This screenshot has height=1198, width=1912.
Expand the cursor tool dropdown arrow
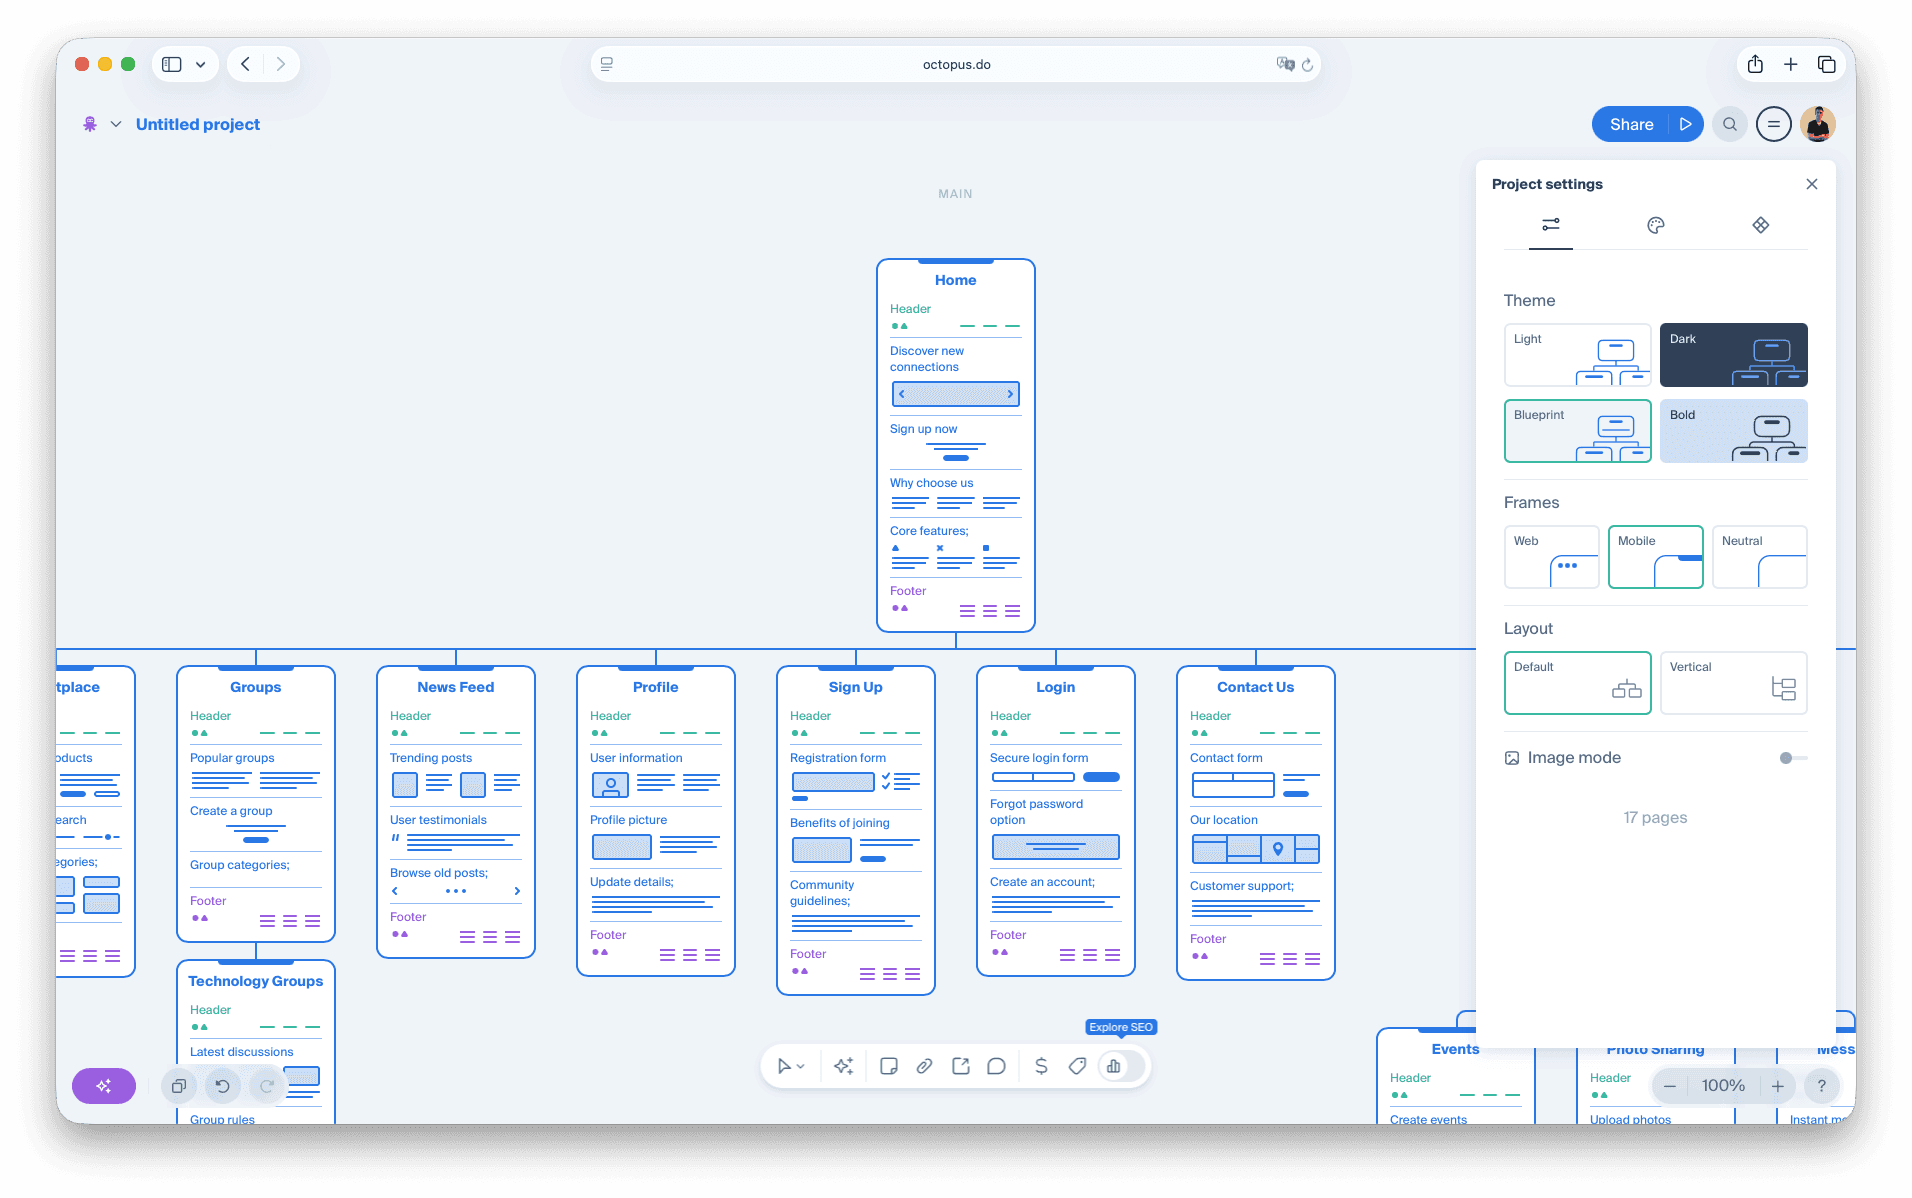point(801,1067)
